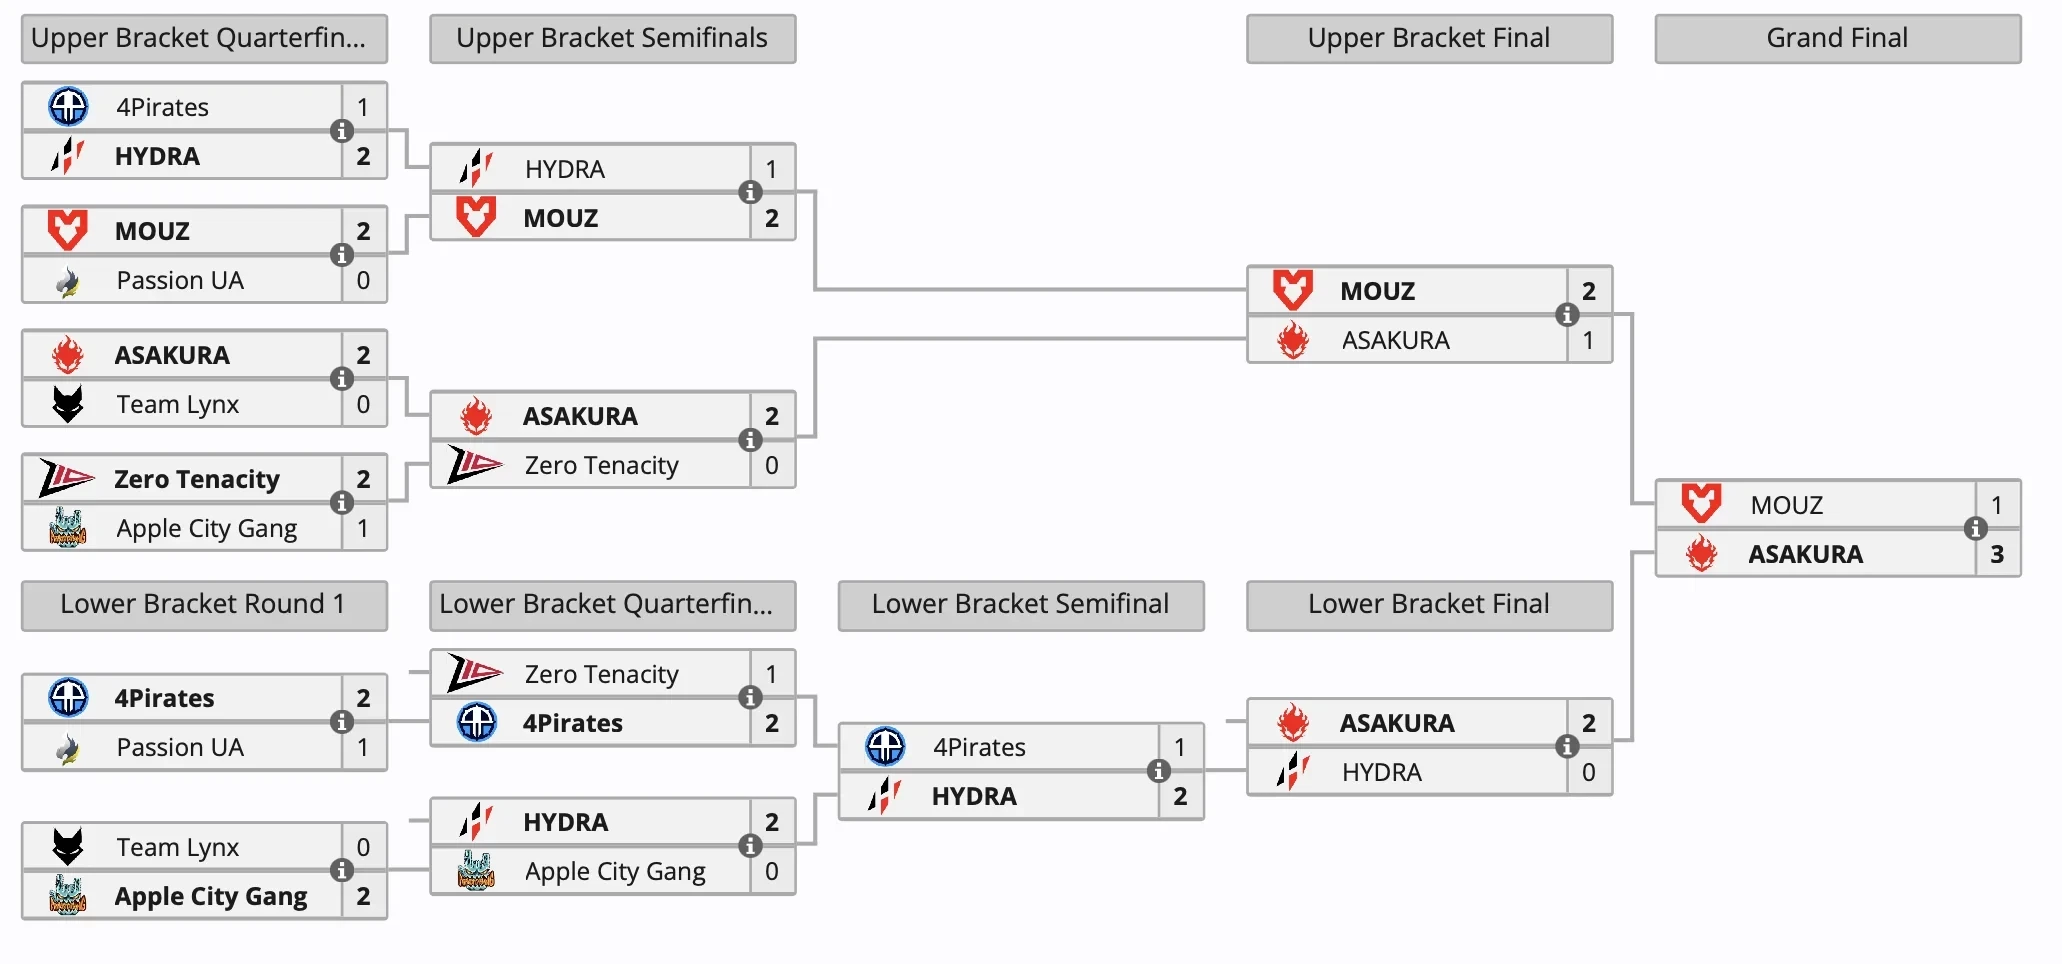The width and height of the screenshot is (2062, 964).
Task: Click MOUZ logo in Grand Final
Action: [x=1701, y=504]
